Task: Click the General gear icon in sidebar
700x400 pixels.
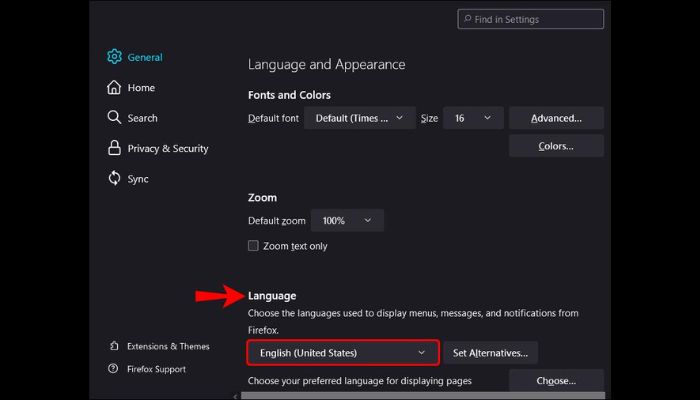Action: (x=114, y=57)
